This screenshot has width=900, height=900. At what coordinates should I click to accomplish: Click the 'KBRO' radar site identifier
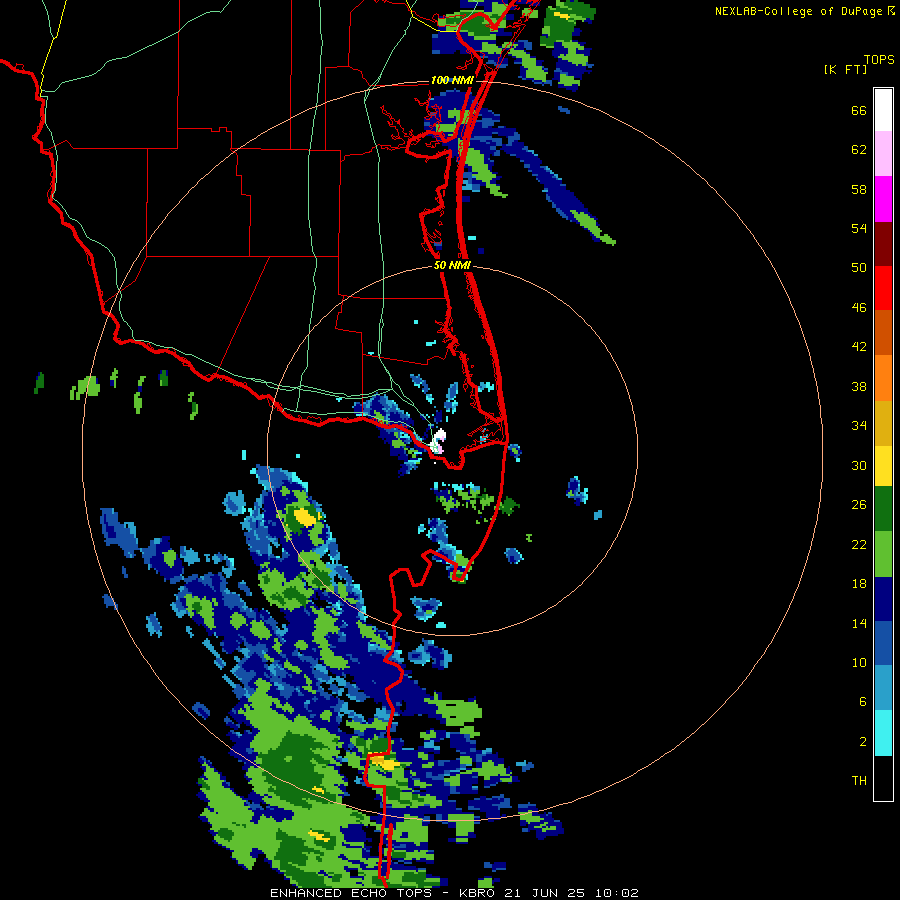click(x=478, y=893)
